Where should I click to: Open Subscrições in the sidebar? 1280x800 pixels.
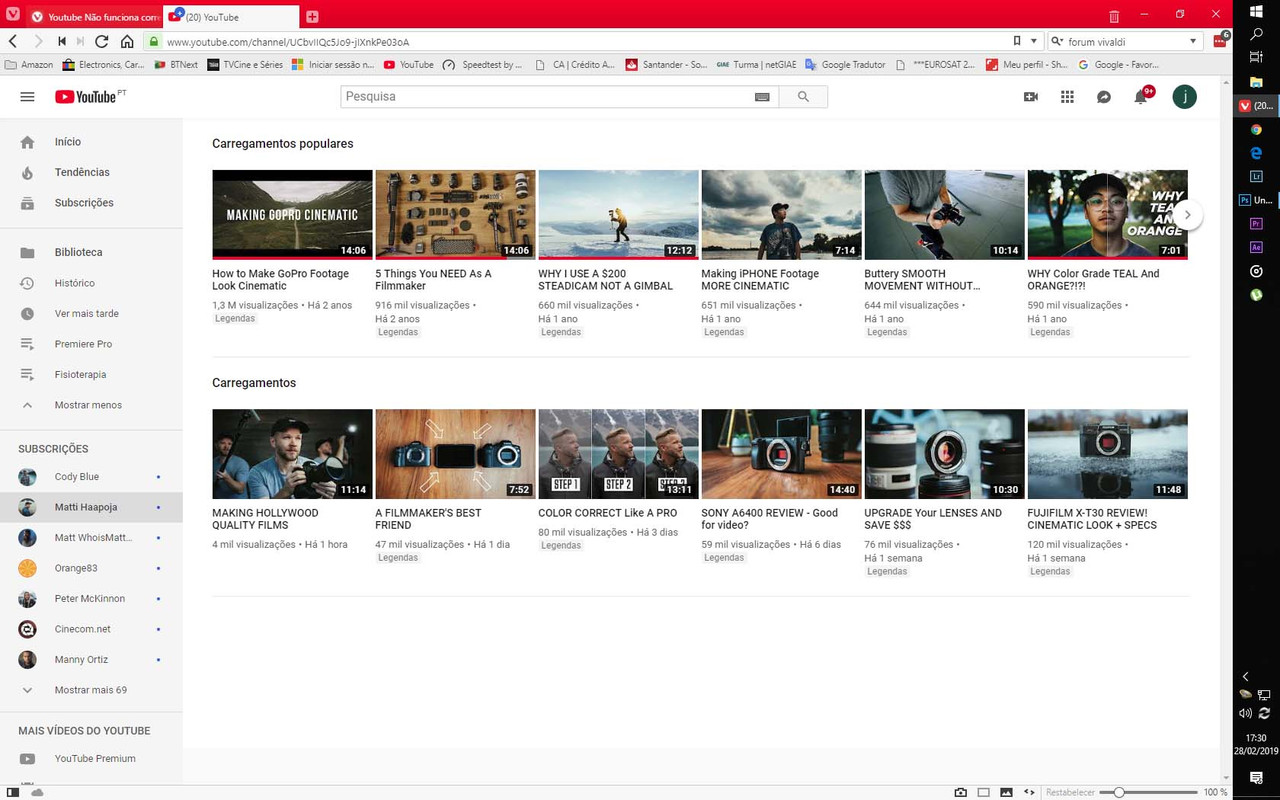(91, 203)
